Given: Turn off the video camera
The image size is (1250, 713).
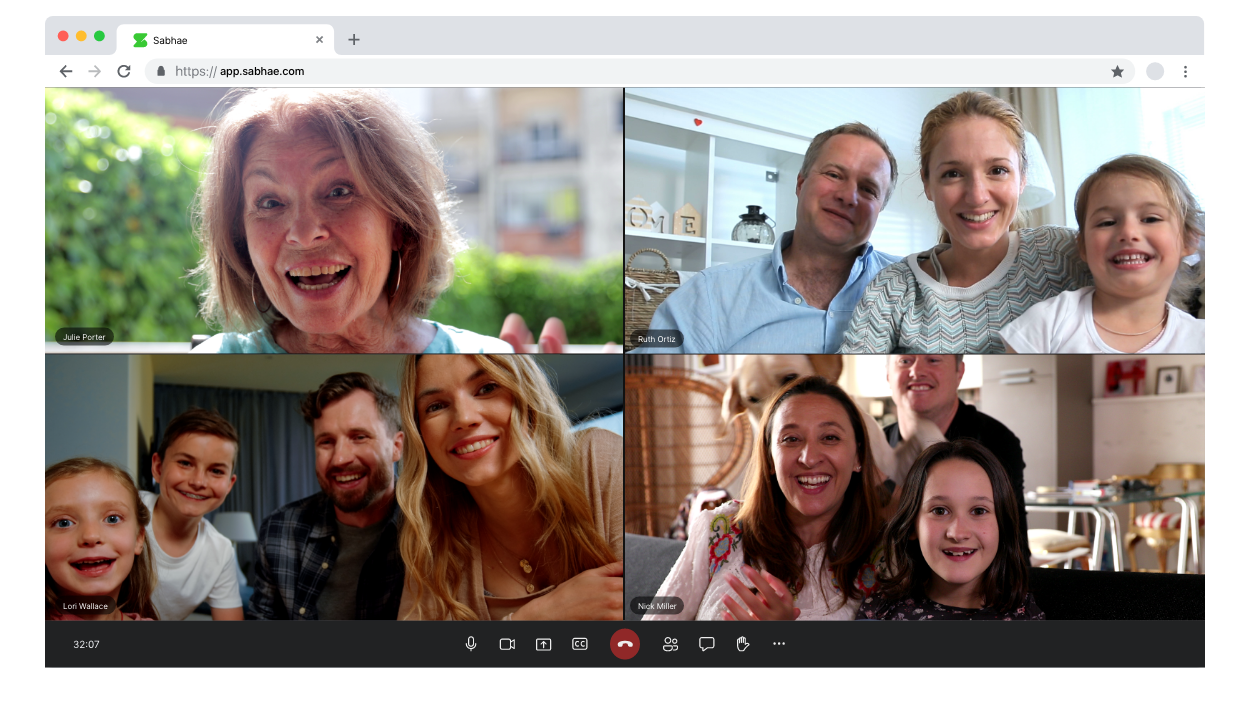Looking at the screenshot, I should click(507, 644).
